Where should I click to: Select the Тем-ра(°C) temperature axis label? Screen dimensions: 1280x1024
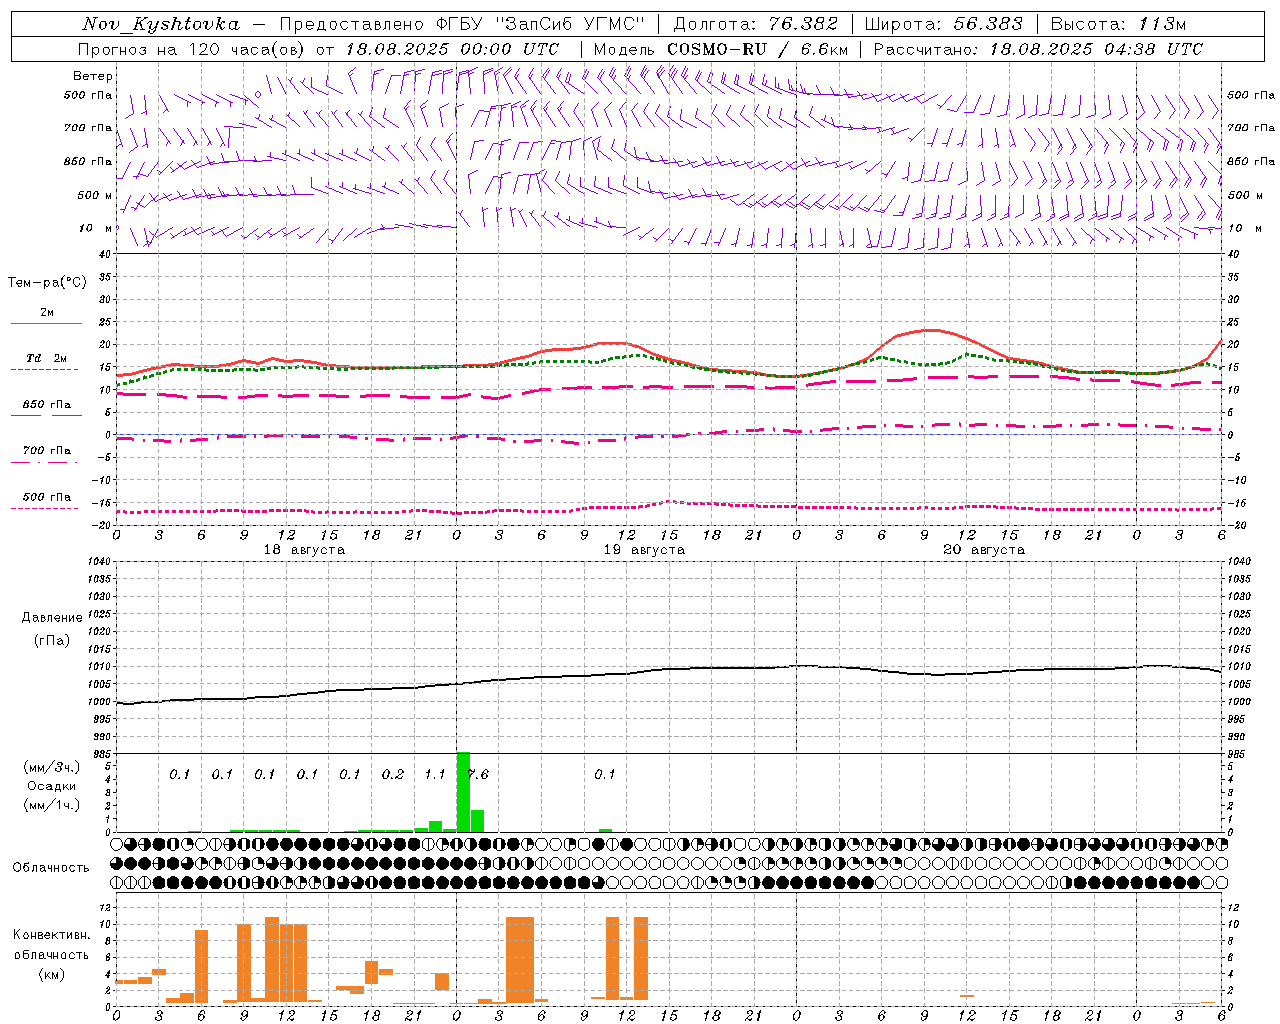(x=47, y=283)
